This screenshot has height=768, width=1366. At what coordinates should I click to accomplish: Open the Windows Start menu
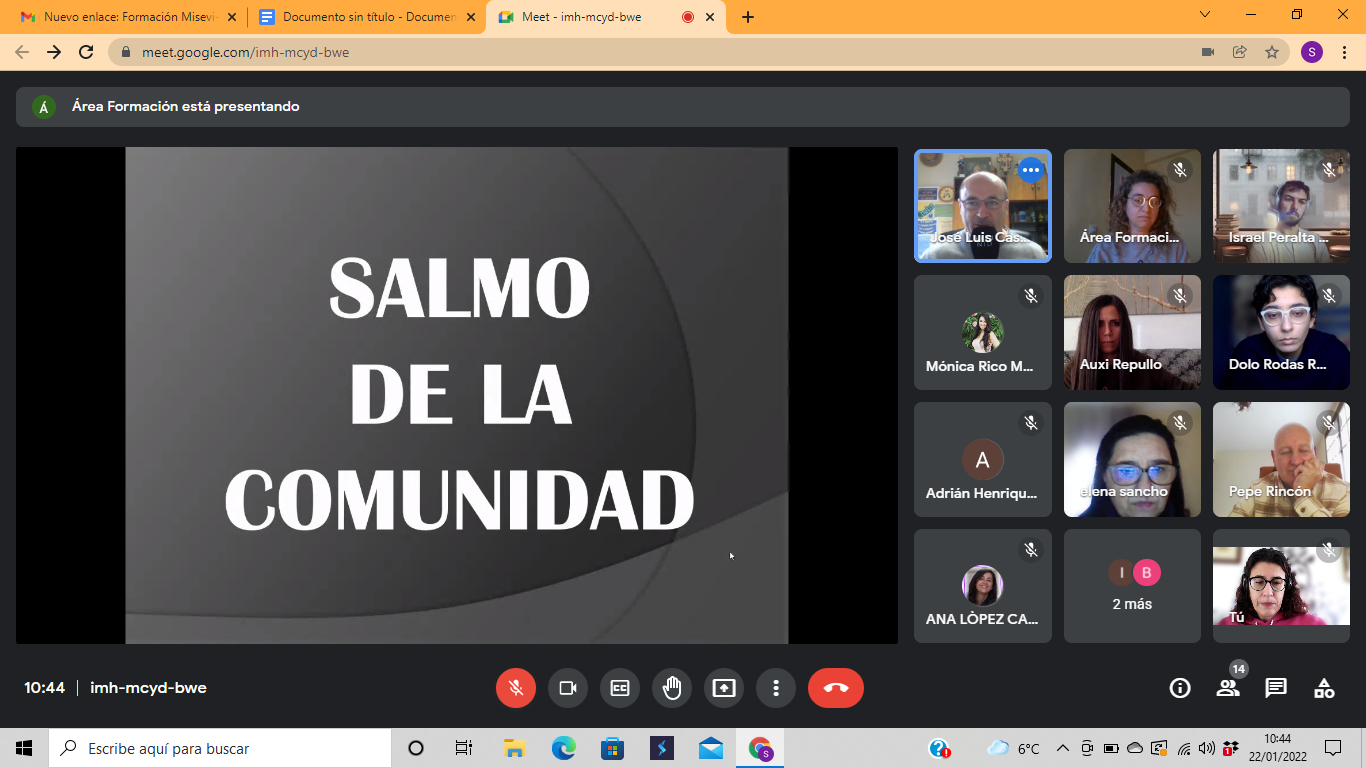pos(24,748)
